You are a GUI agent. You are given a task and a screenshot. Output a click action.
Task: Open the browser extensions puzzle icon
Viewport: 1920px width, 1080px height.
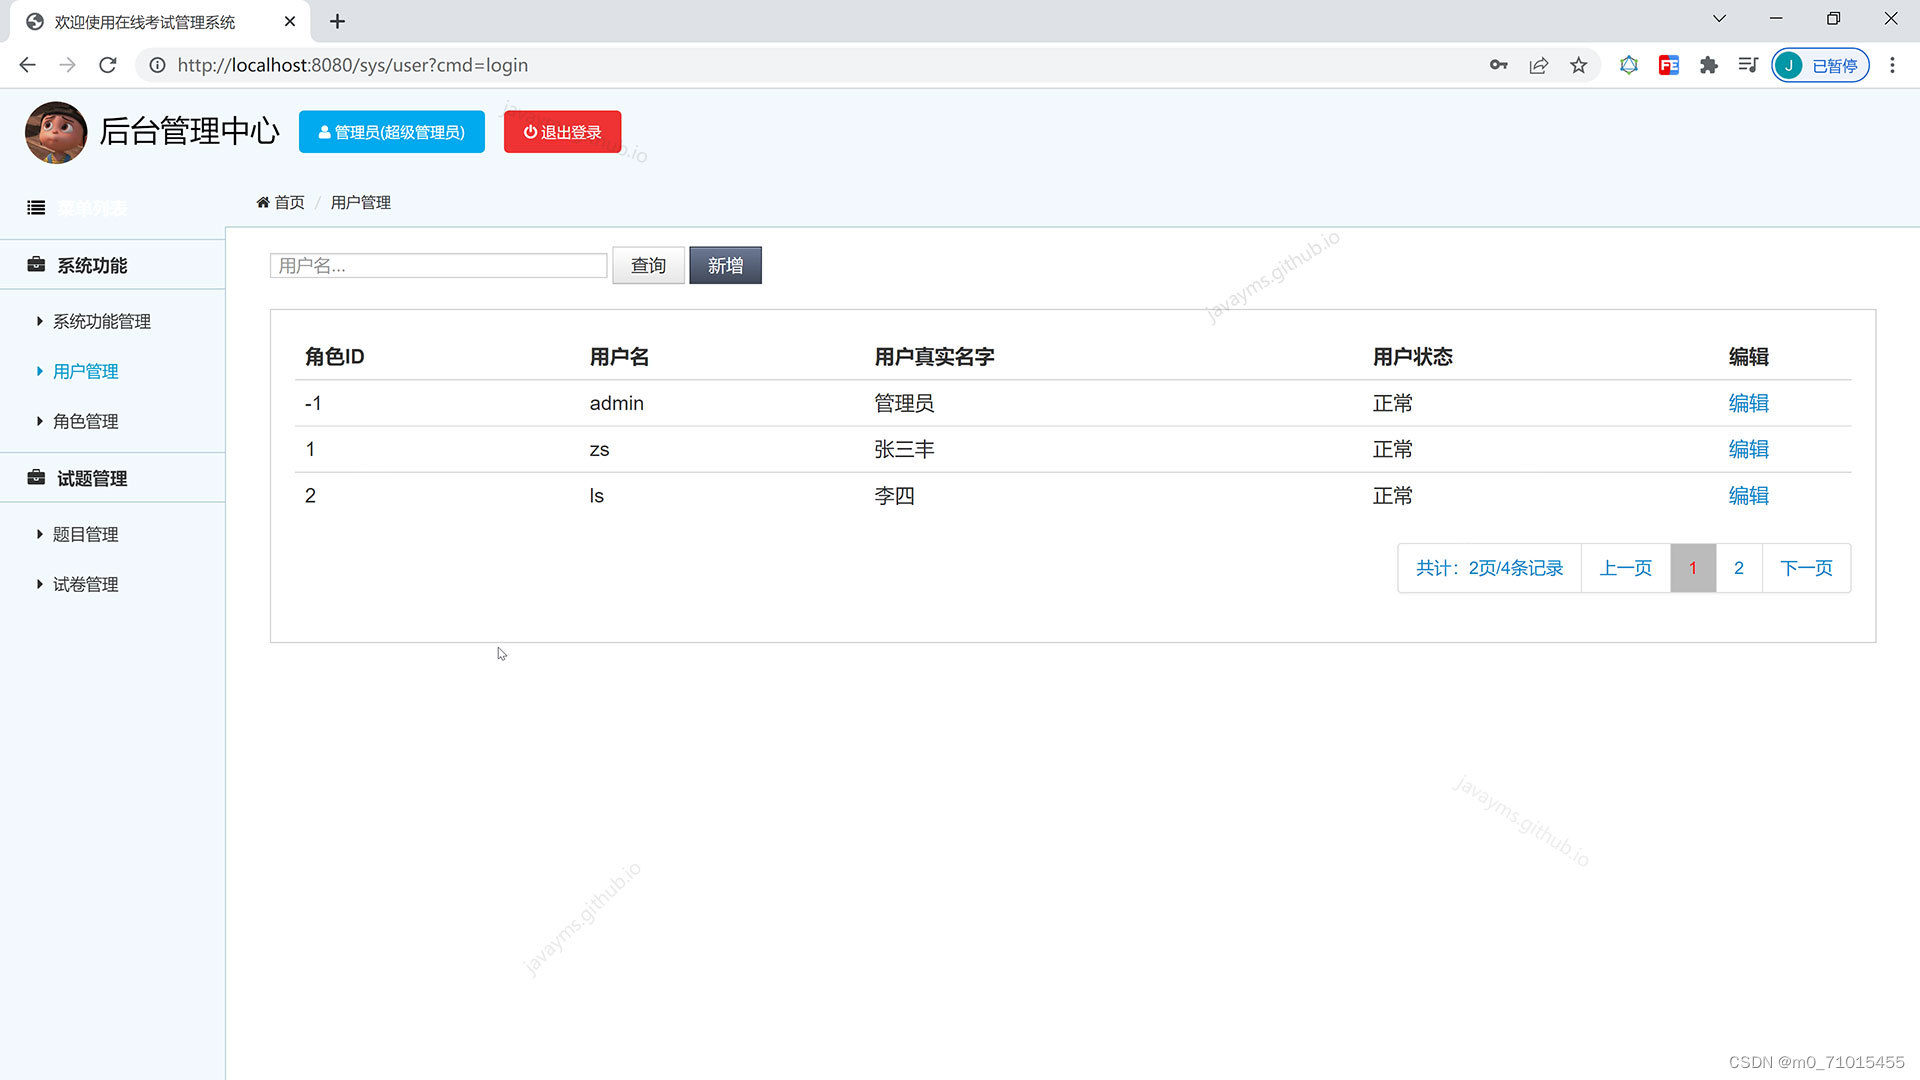coord(1708,65)
